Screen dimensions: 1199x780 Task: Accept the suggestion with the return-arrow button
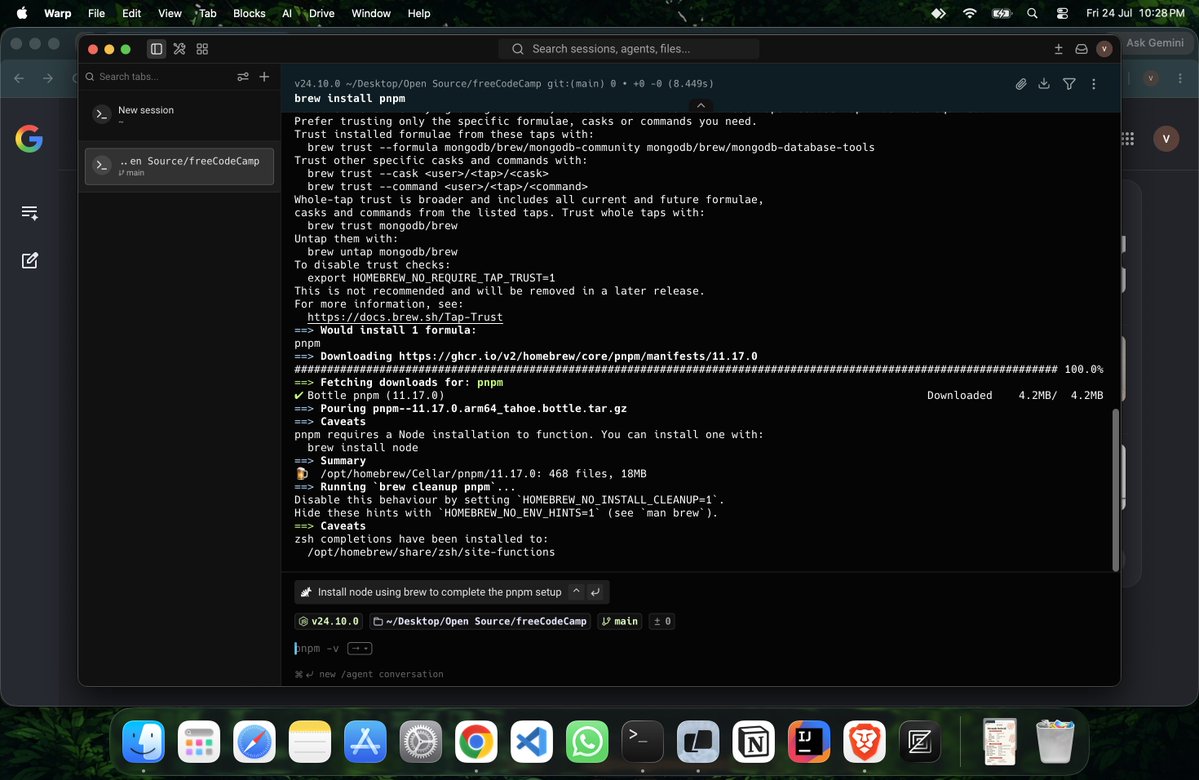(x=595, y=592)
